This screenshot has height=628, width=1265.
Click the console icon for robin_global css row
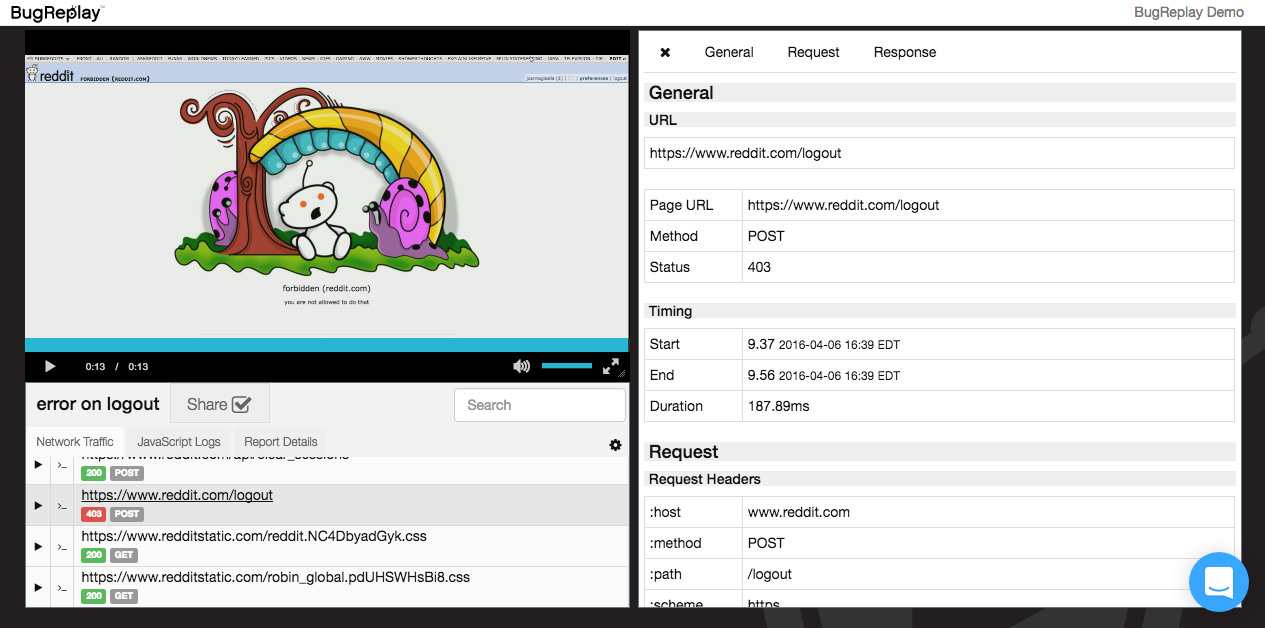(x=61, y=588)
